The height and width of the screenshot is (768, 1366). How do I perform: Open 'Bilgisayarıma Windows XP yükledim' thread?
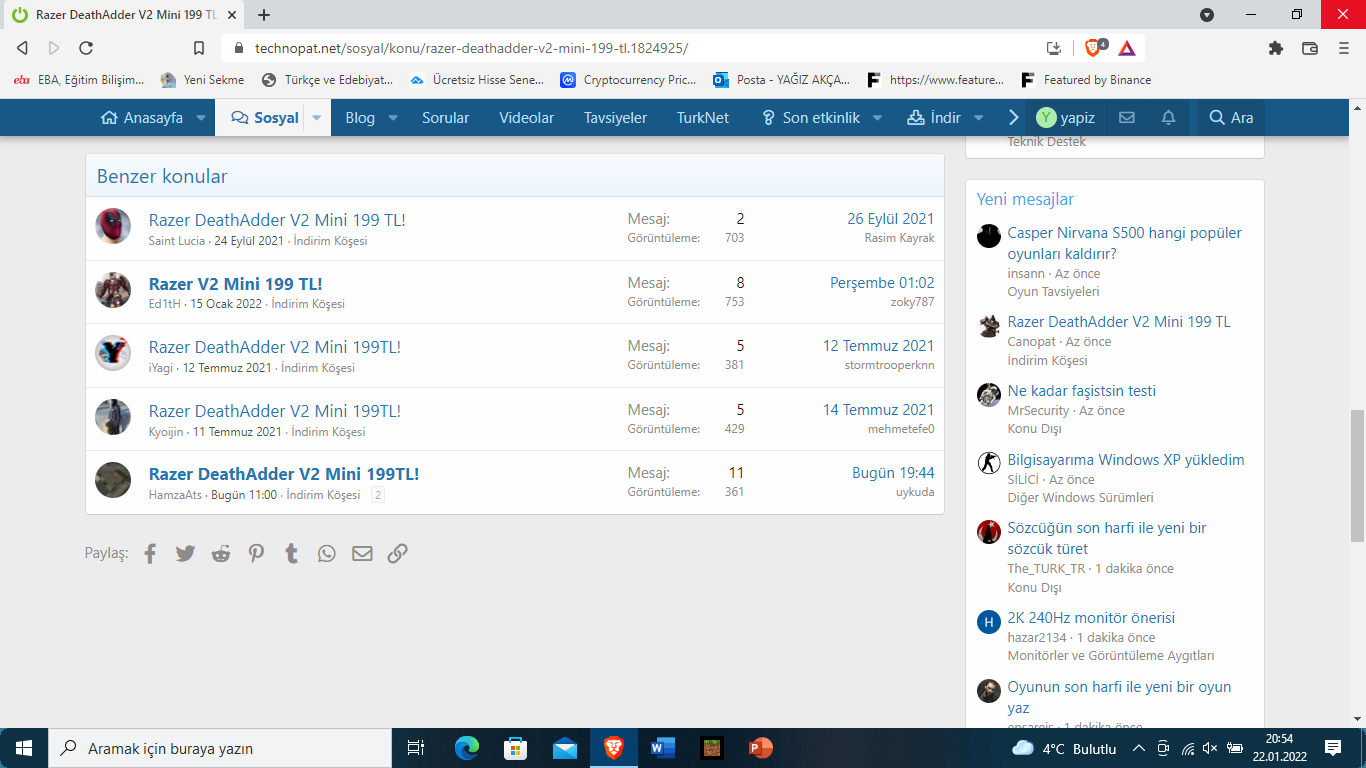[x=1126, y=460]
